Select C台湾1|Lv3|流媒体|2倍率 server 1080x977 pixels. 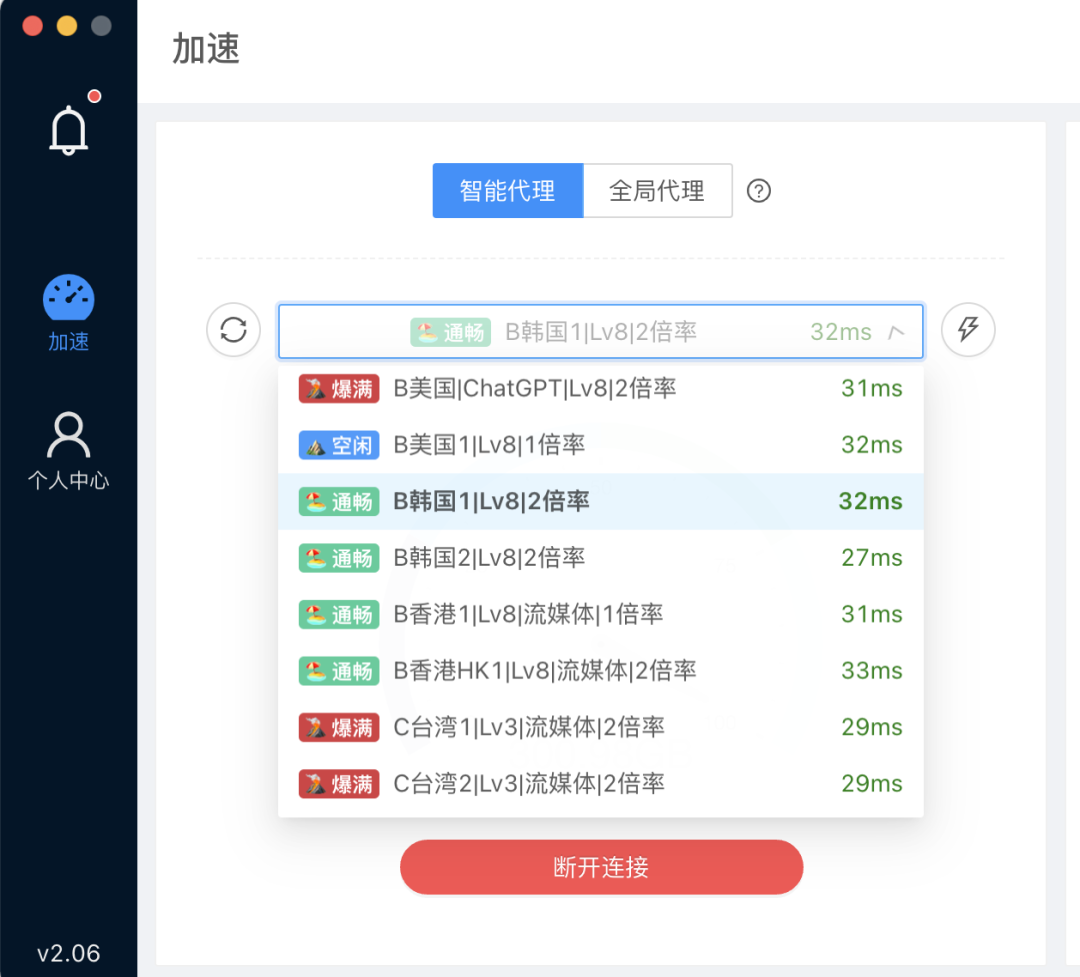529,727
